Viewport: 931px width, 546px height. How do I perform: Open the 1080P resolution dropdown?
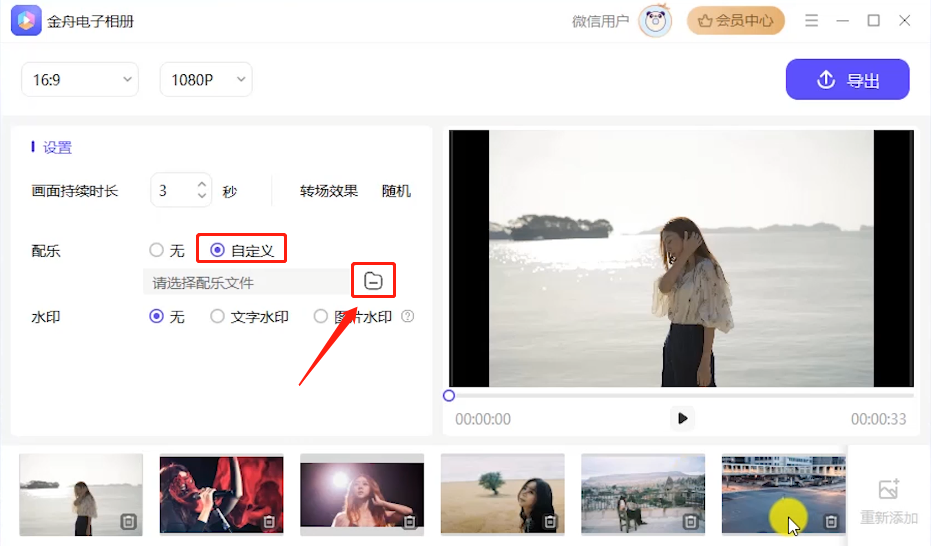[x=206, y=80]
